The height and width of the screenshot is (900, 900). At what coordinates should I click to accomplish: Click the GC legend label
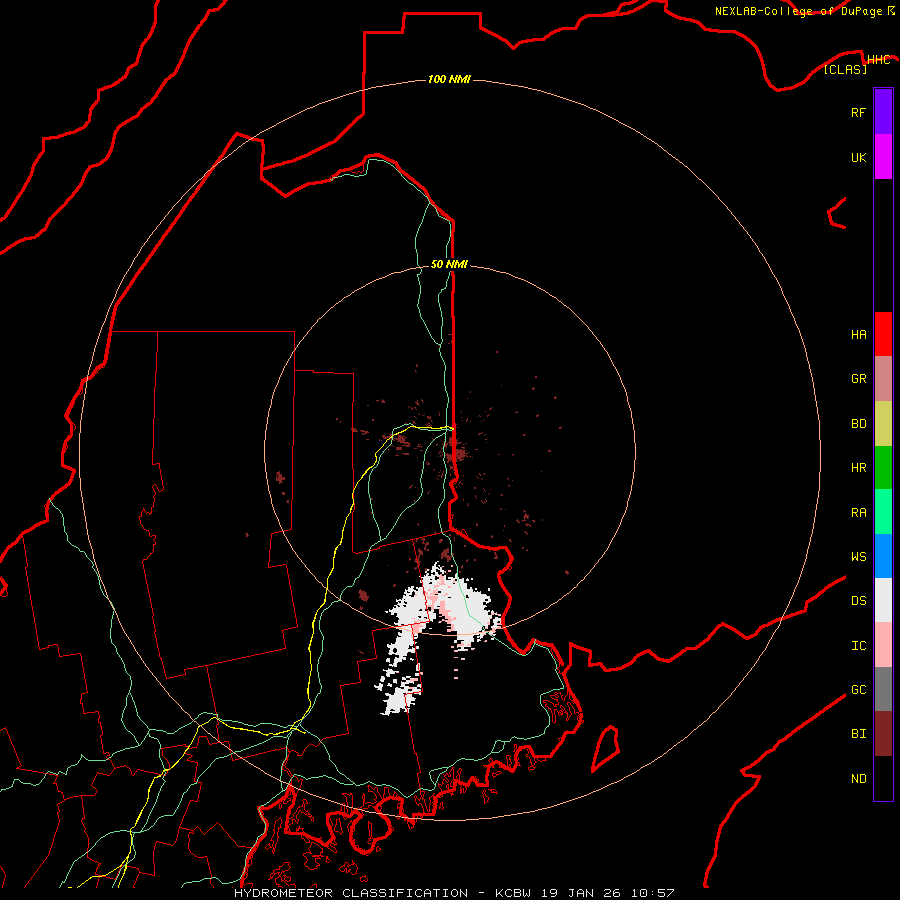pos(858,690)
